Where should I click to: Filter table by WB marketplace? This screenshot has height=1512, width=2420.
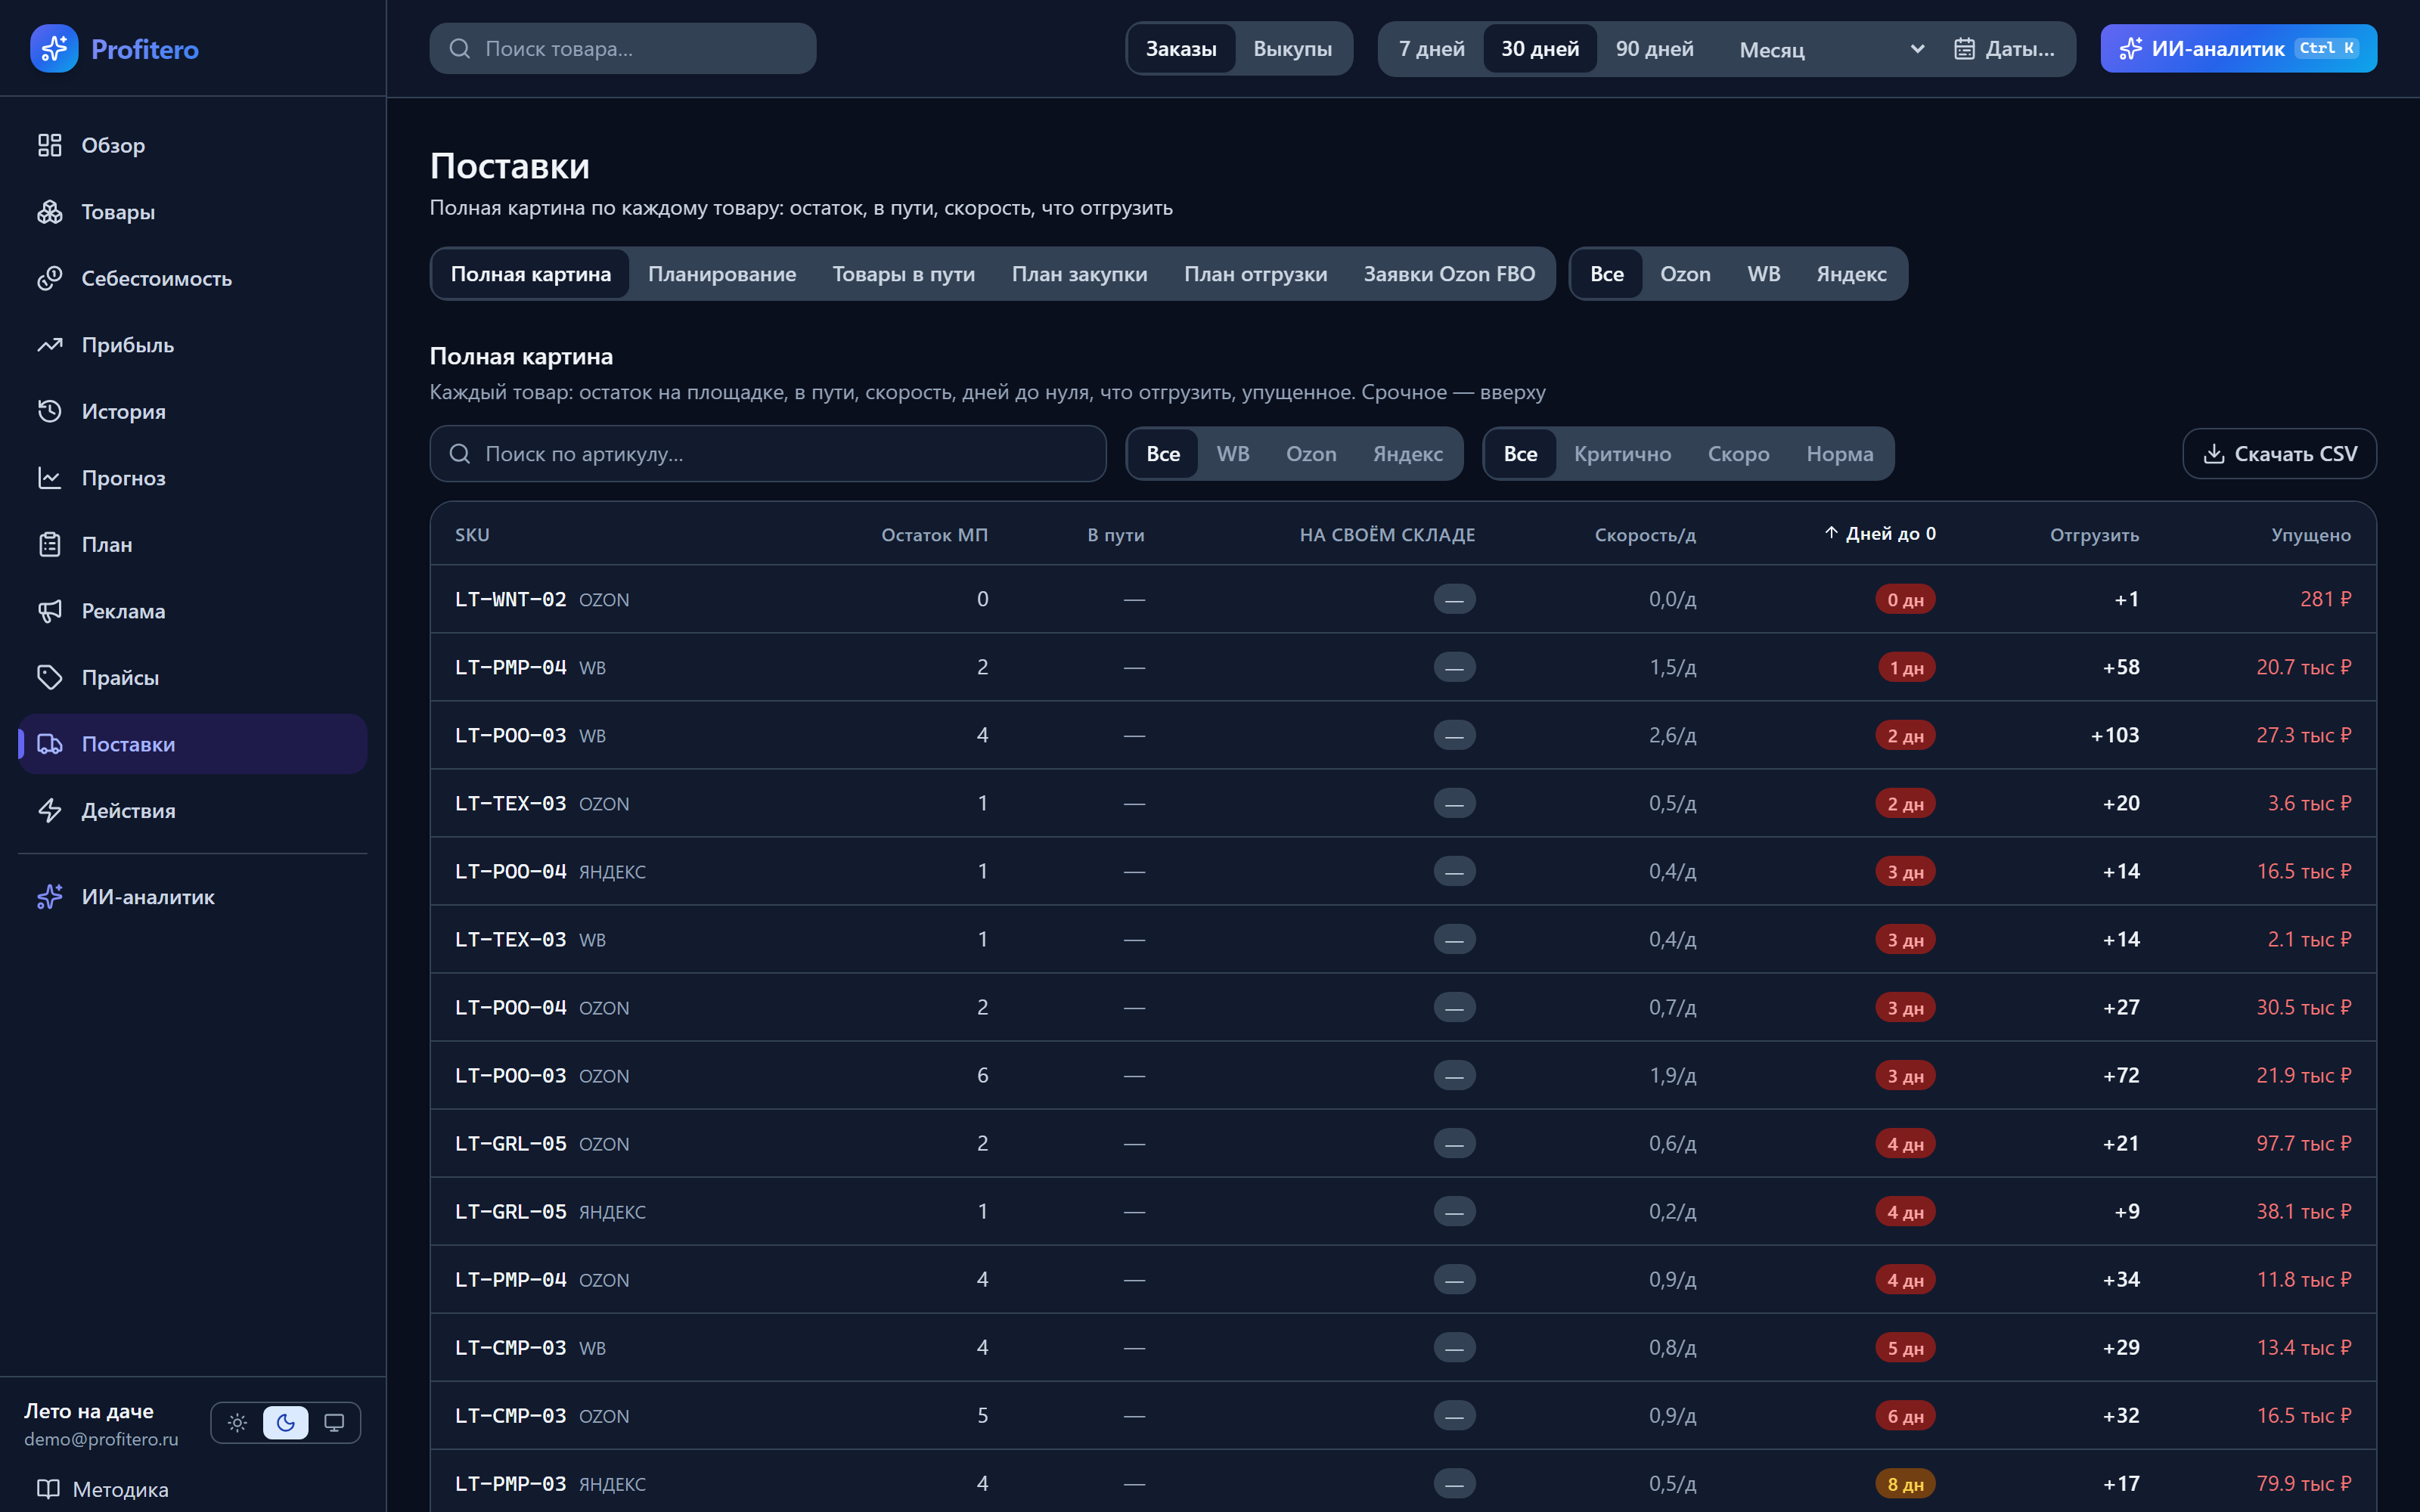1232,454
